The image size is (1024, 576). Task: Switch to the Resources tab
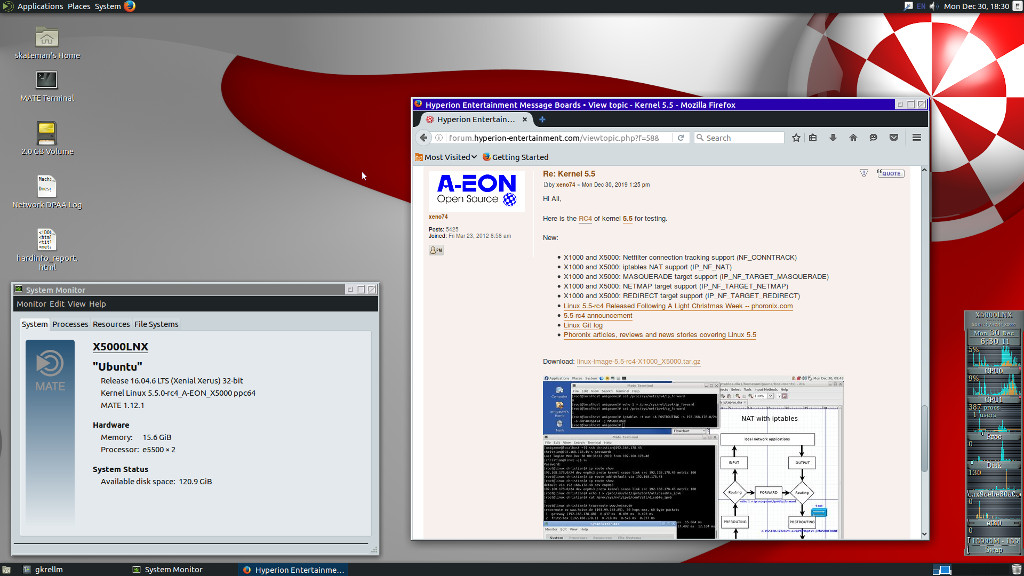(x=111, y=324)
